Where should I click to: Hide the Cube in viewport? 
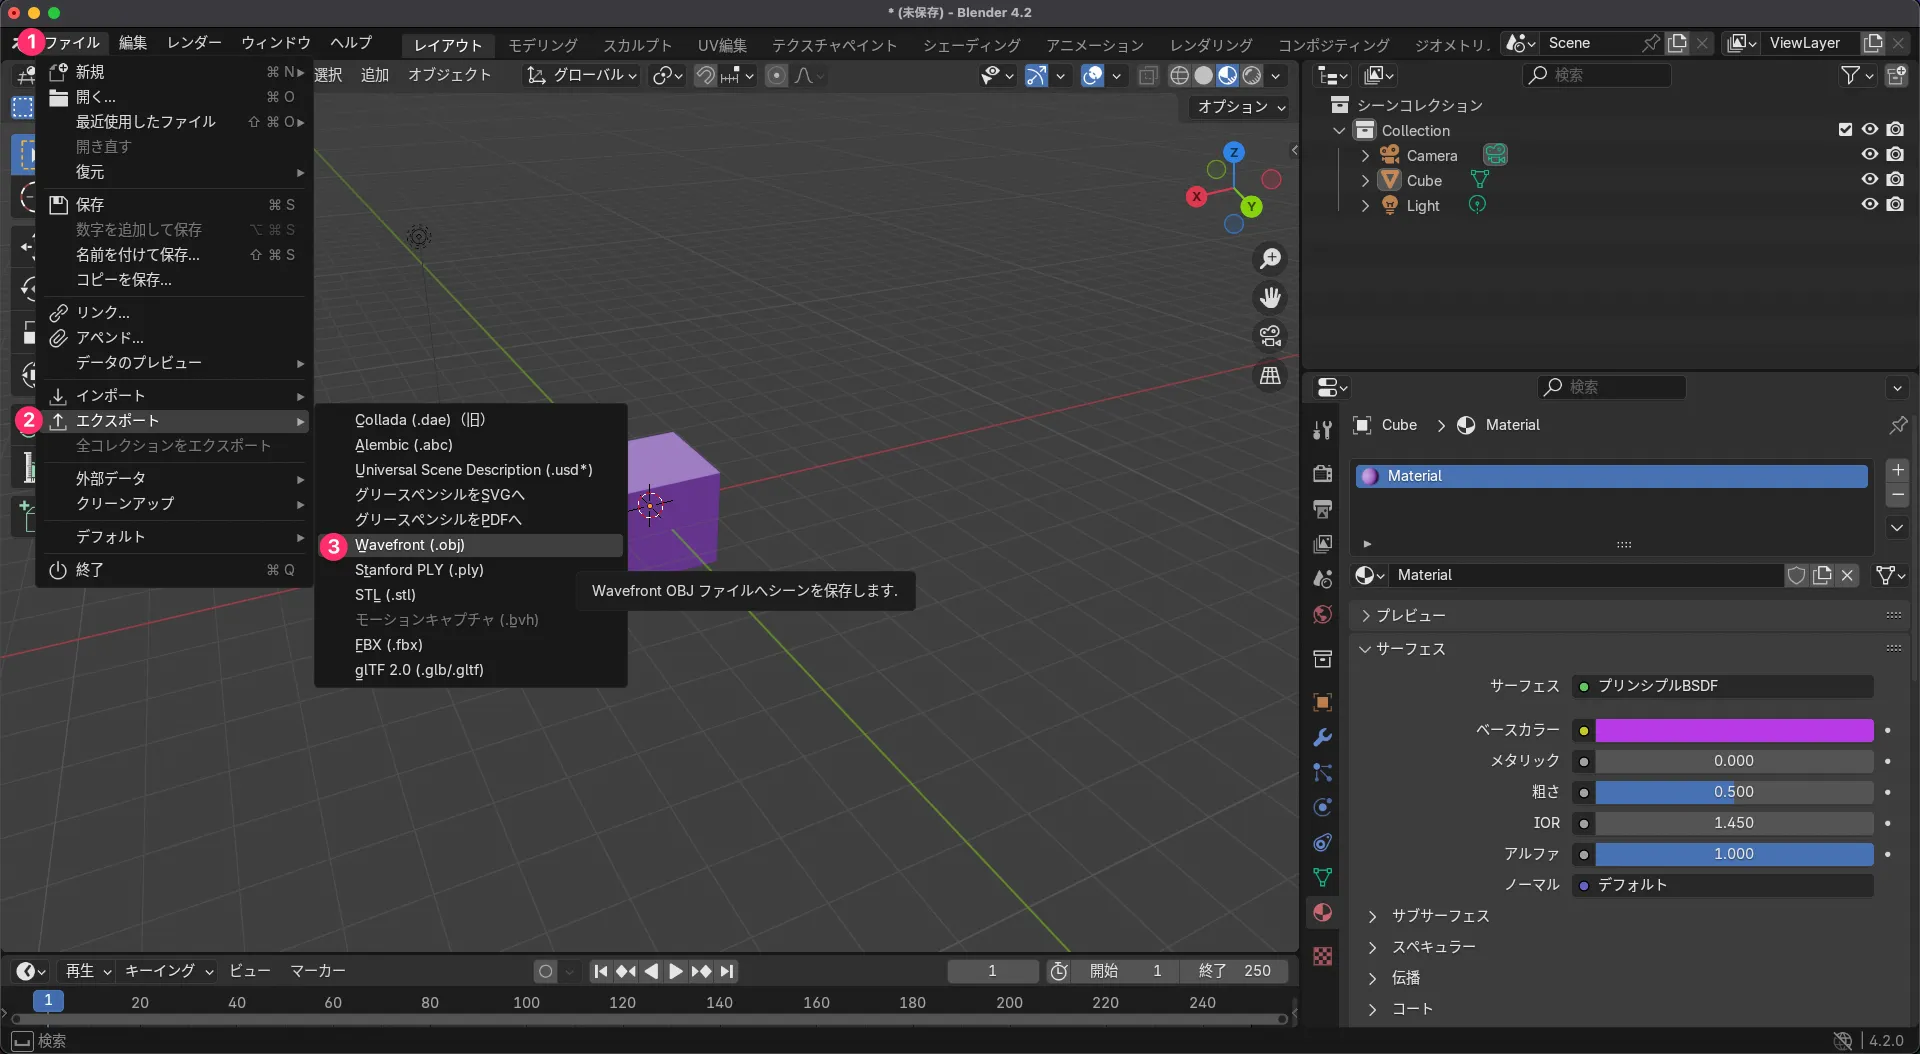tap(1869, 180)
